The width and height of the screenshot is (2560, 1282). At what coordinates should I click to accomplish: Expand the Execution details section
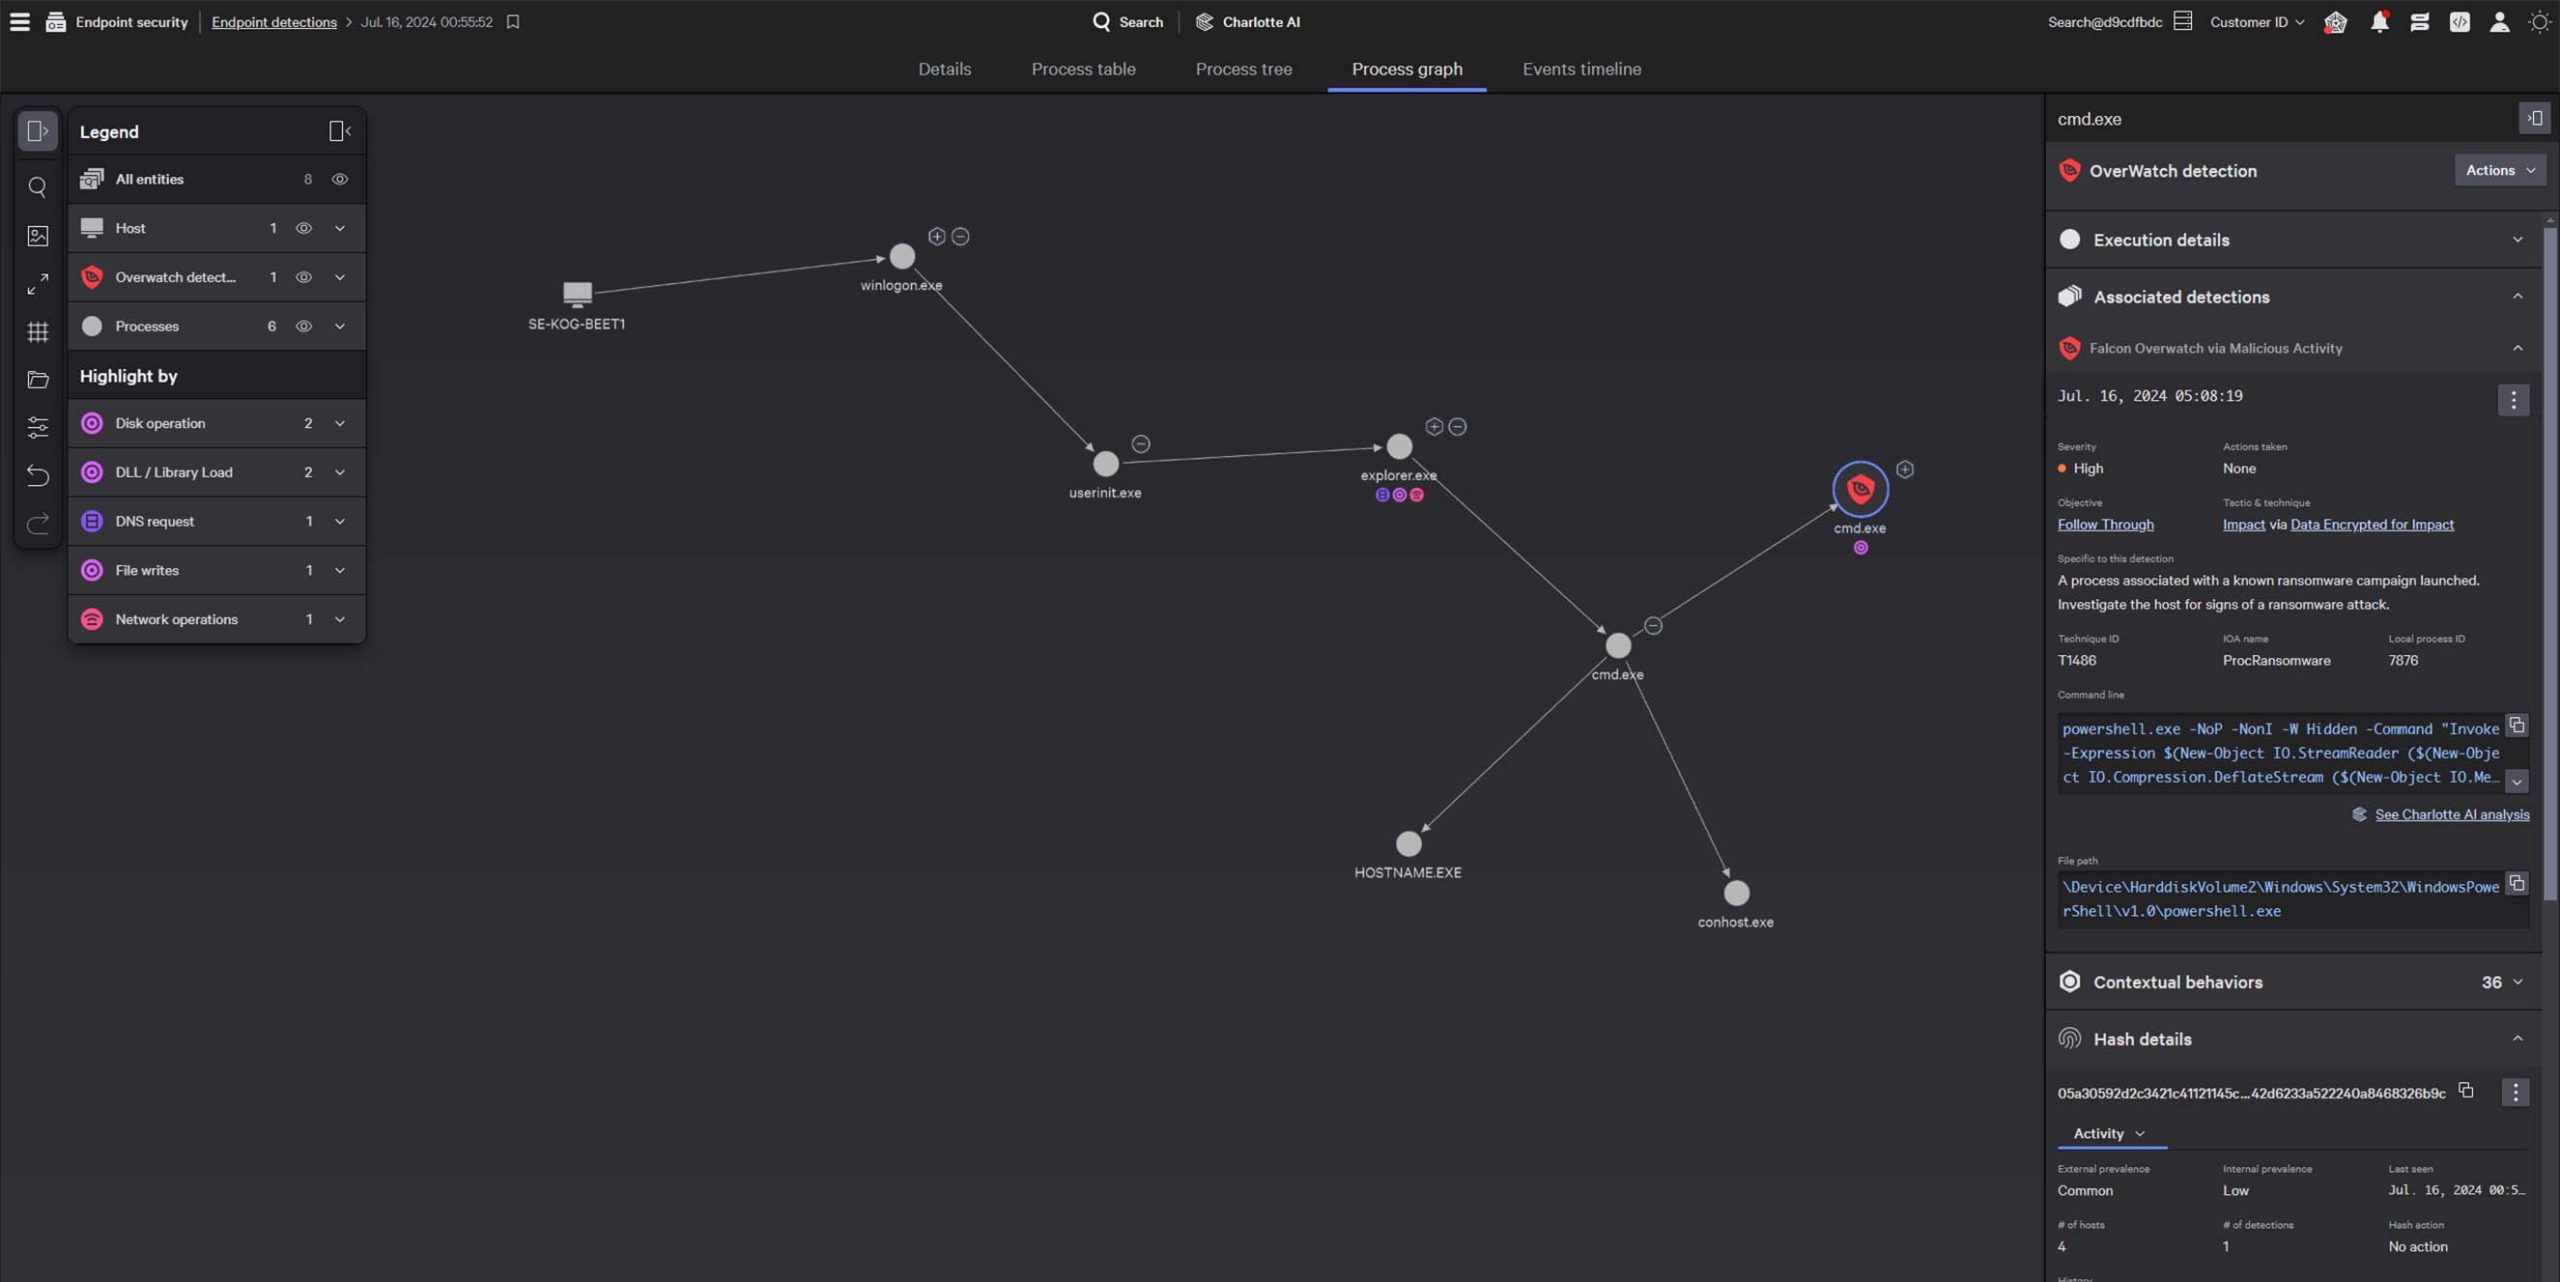[2292, 240]
